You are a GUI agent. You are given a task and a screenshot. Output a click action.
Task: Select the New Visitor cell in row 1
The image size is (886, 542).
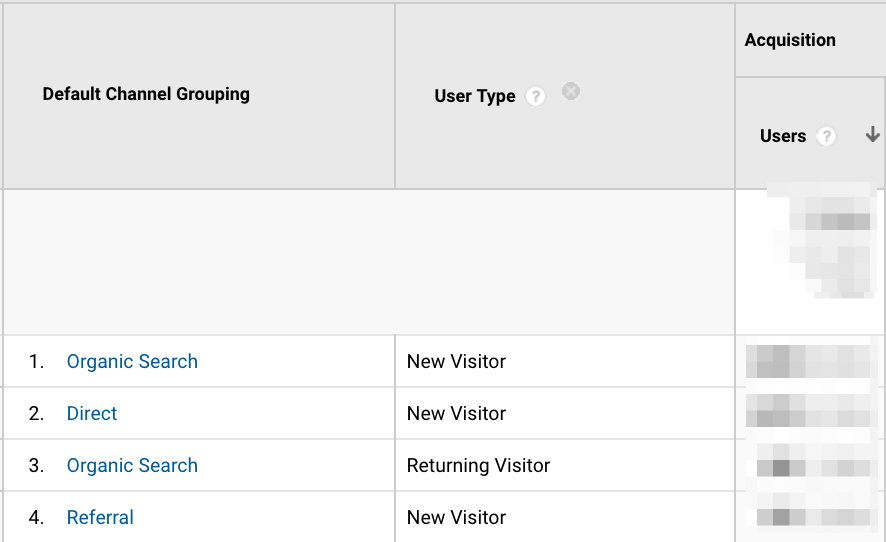click(456, 362)
